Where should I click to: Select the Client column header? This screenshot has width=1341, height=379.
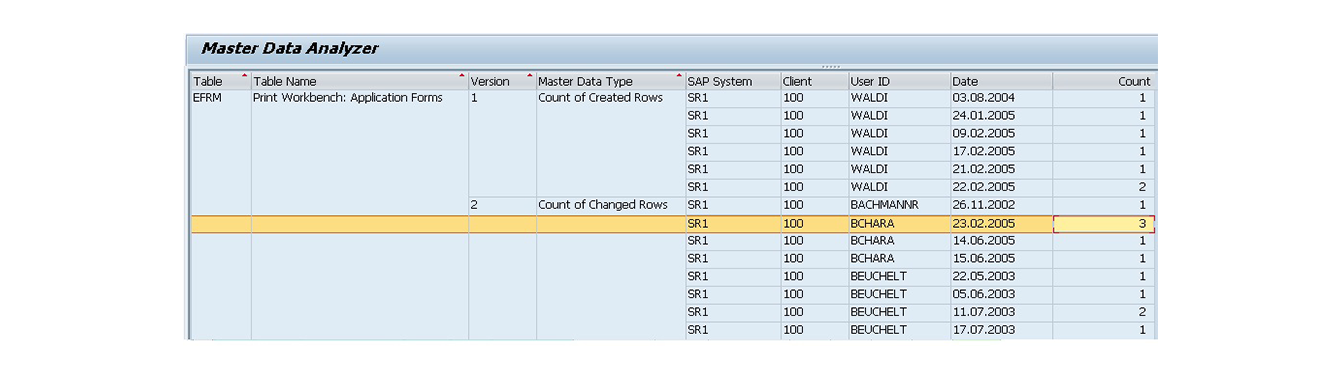814,81
